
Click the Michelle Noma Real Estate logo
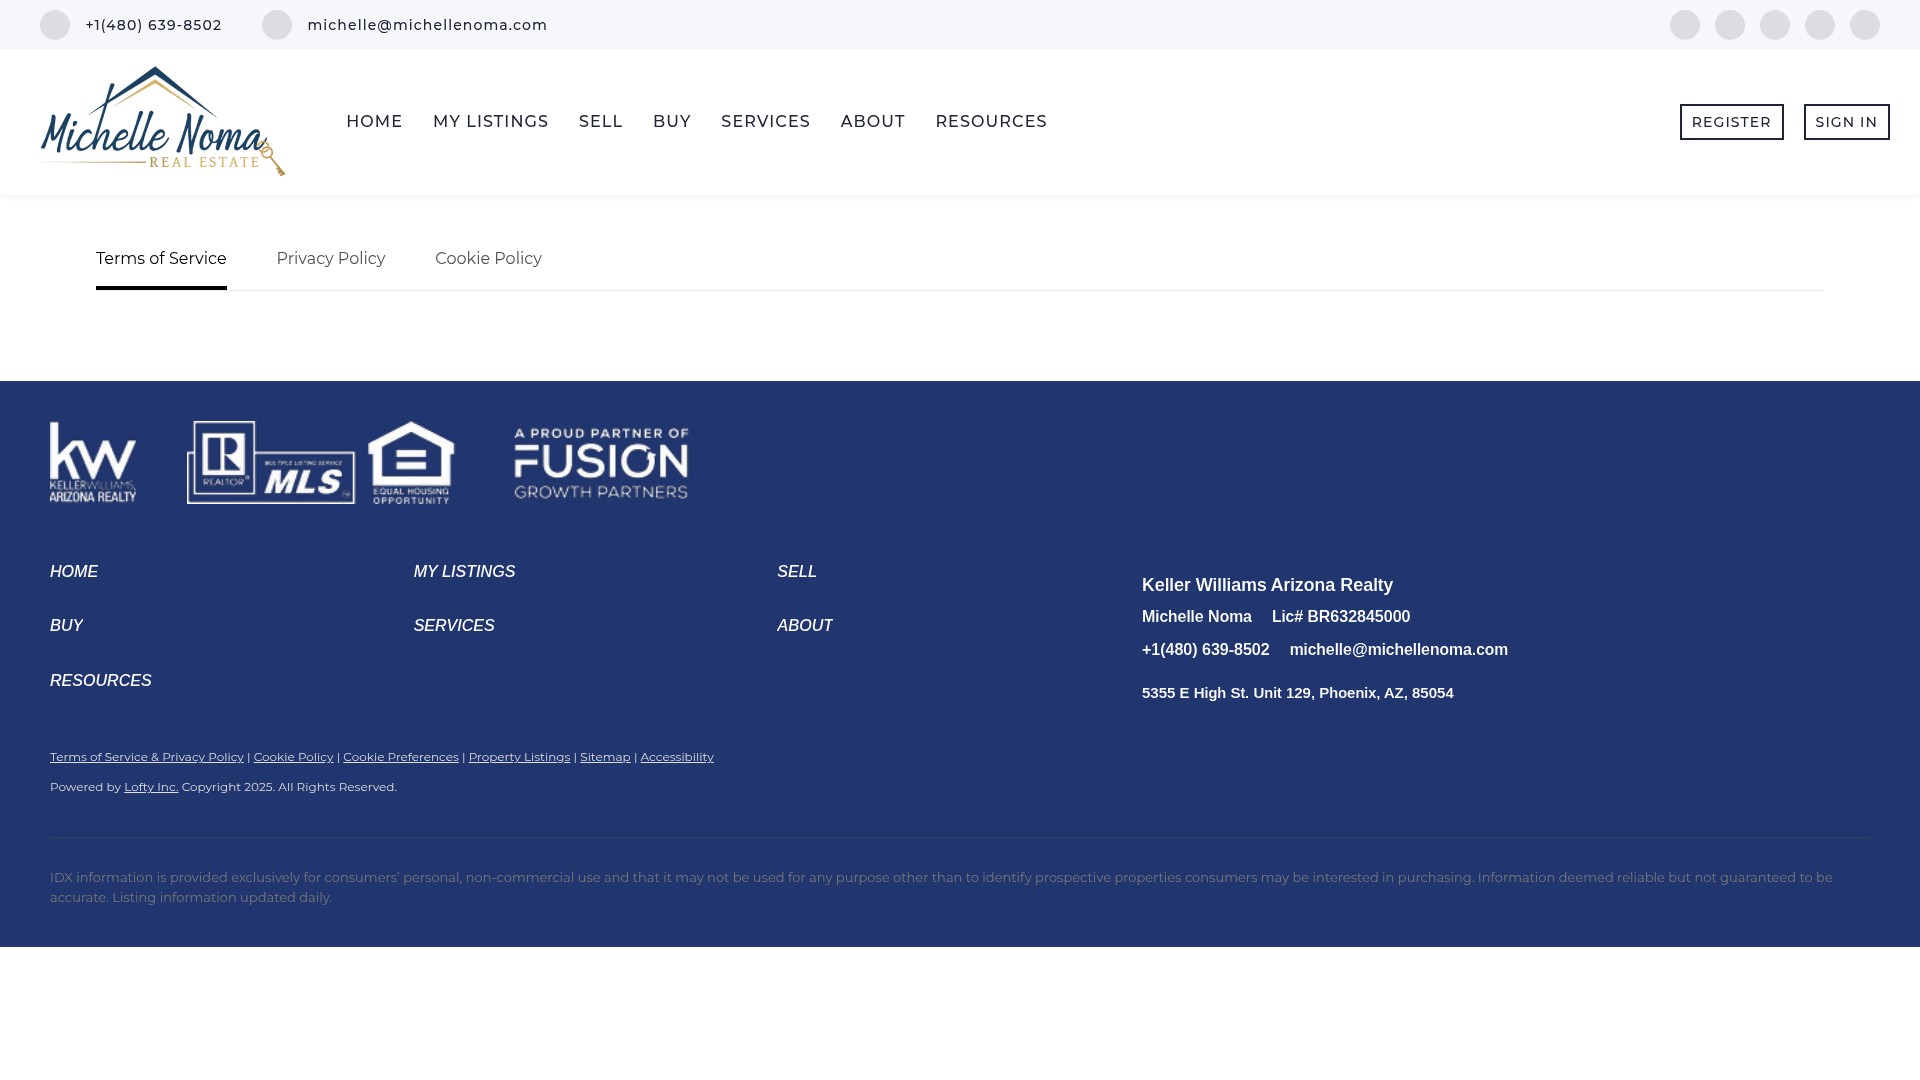(163, 122)
